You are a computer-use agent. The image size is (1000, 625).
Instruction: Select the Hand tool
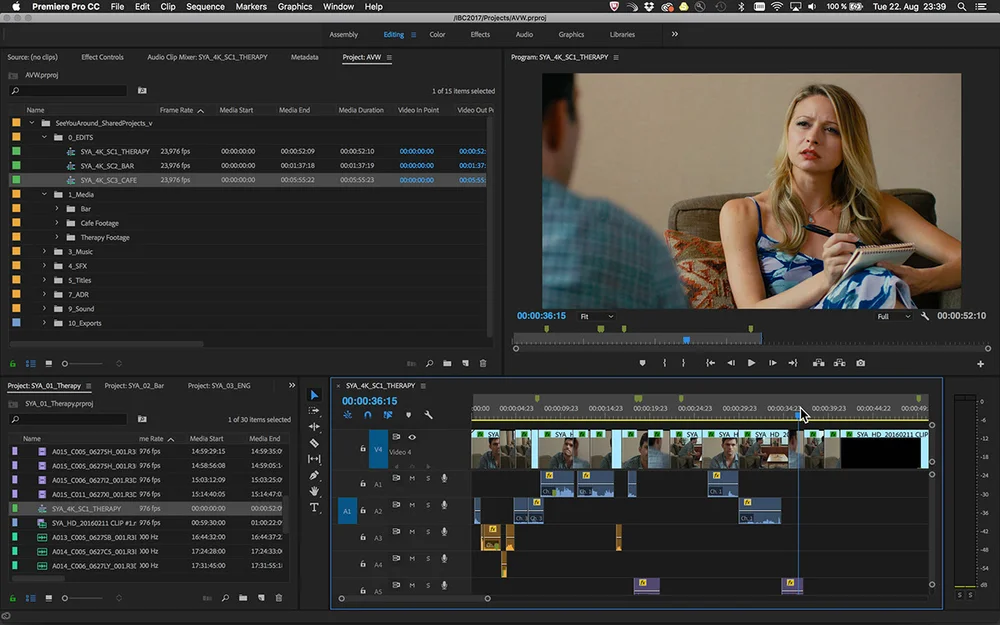[x=314, y=491]
